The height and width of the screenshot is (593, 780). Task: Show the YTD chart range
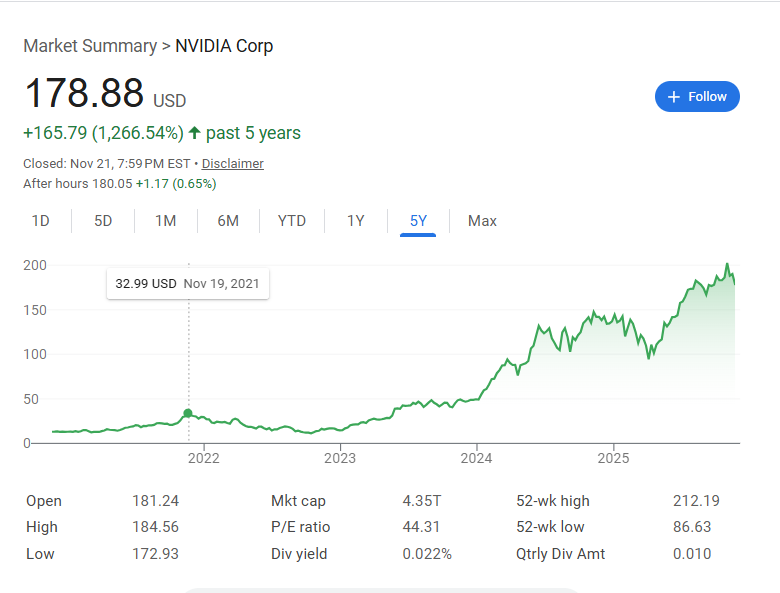coord(292,221)
